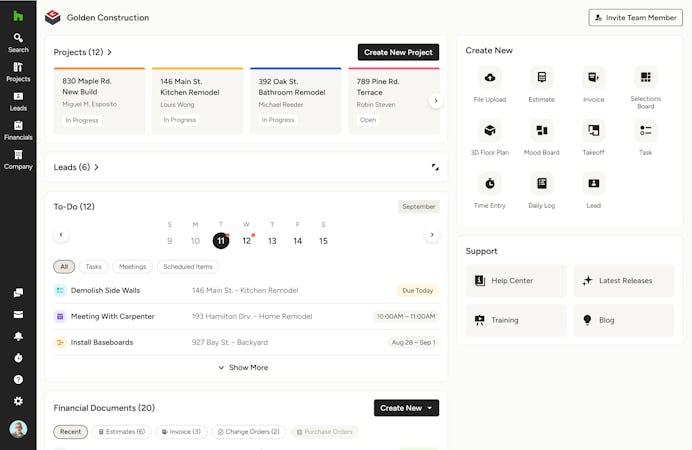The height and width of the screenshot is (450, 692).
Task: Open the Training support link
Action: 515,320
